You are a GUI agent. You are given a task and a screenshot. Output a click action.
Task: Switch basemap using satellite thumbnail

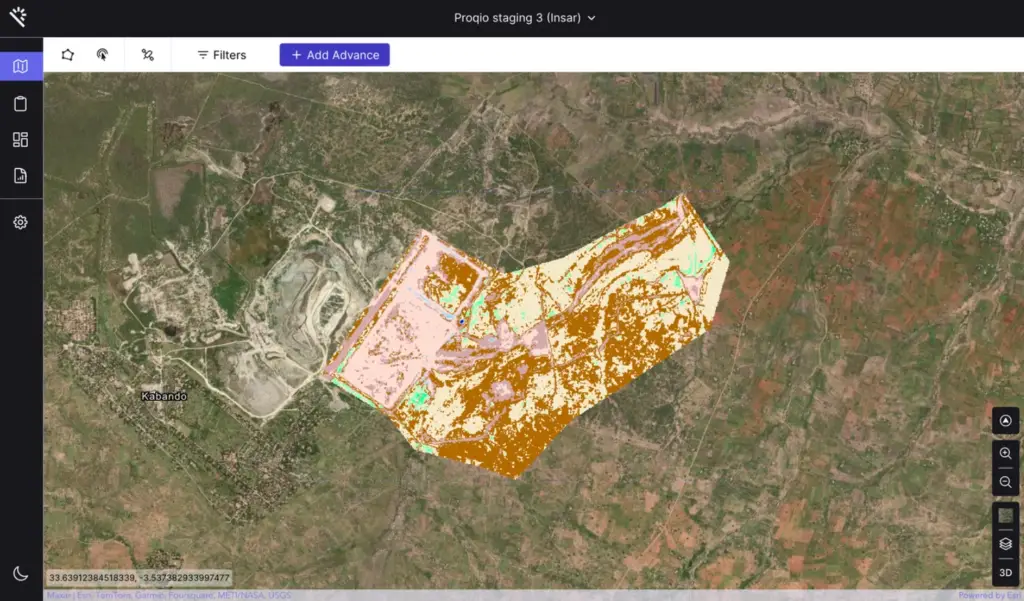pos(1005,516)
